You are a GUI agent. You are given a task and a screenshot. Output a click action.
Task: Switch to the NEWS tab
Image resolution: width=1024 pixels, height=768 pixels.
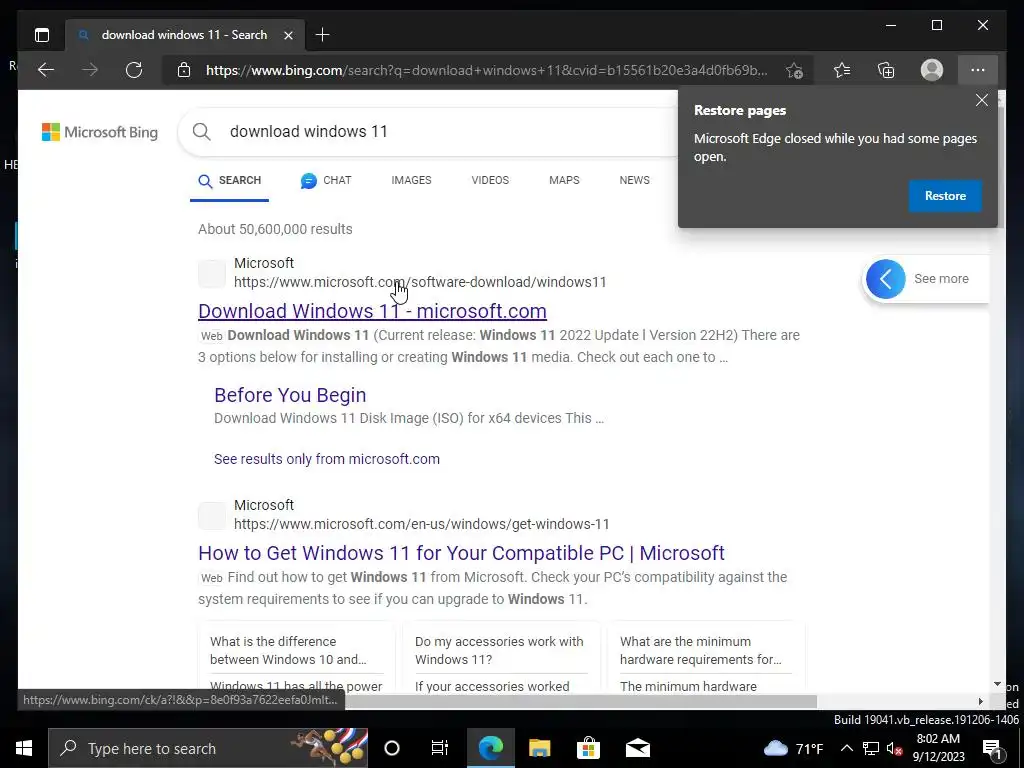(634, 180)
